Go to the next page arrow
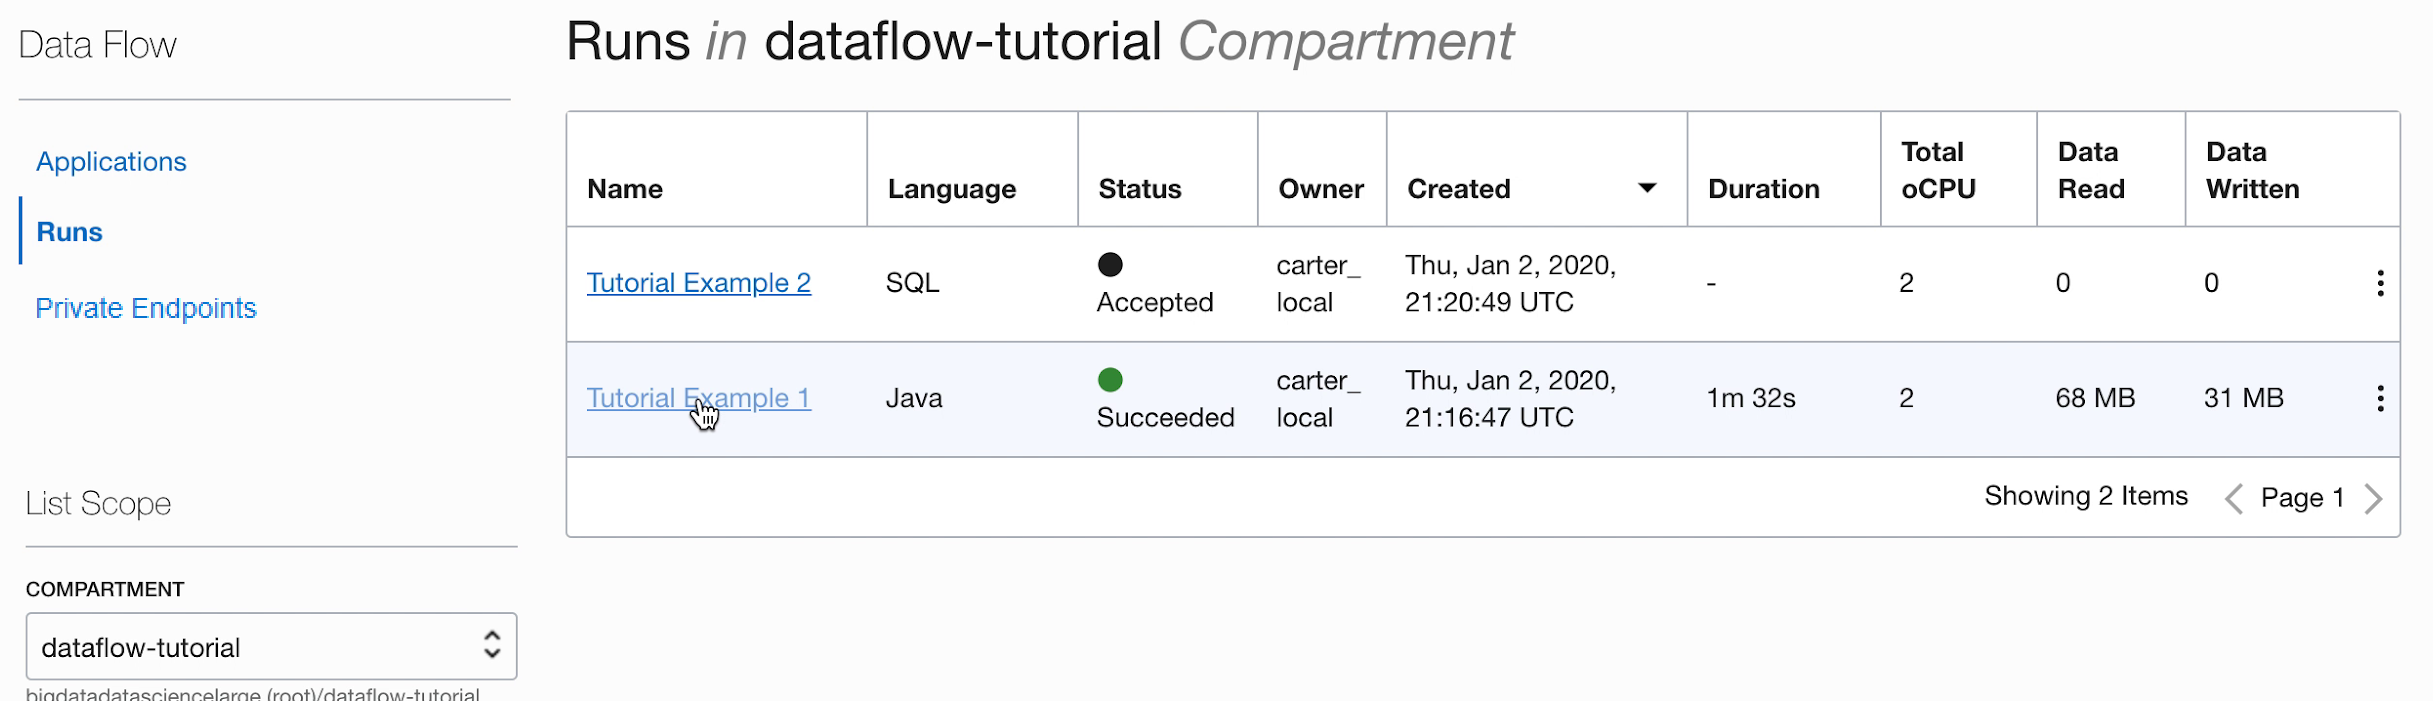This screenshot has height=701, width=2433. tap(2374, 498)
